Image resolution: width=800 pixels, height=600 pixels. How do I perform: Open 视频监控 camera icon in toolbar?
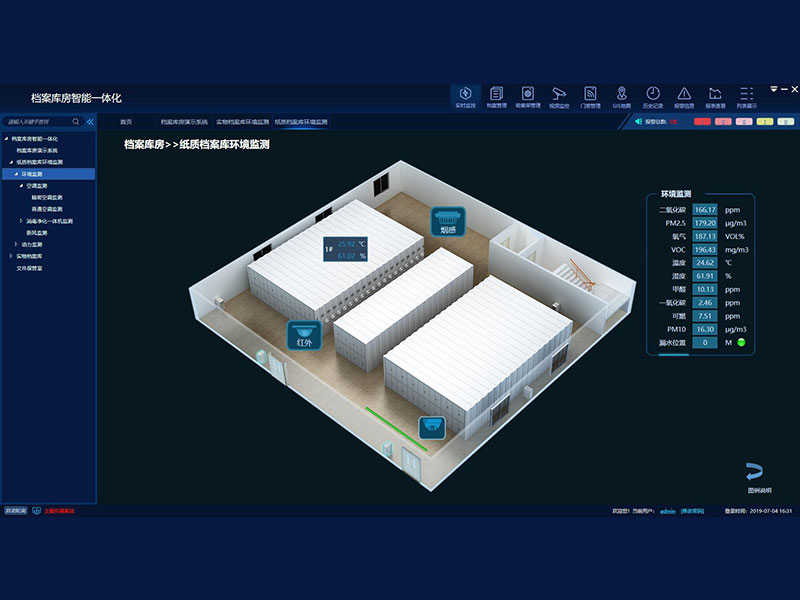[x=559, y=96]
